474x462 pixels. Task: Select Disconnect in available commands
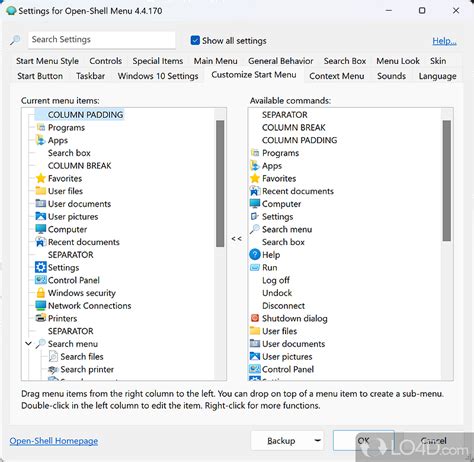click(x=283, y=305)
